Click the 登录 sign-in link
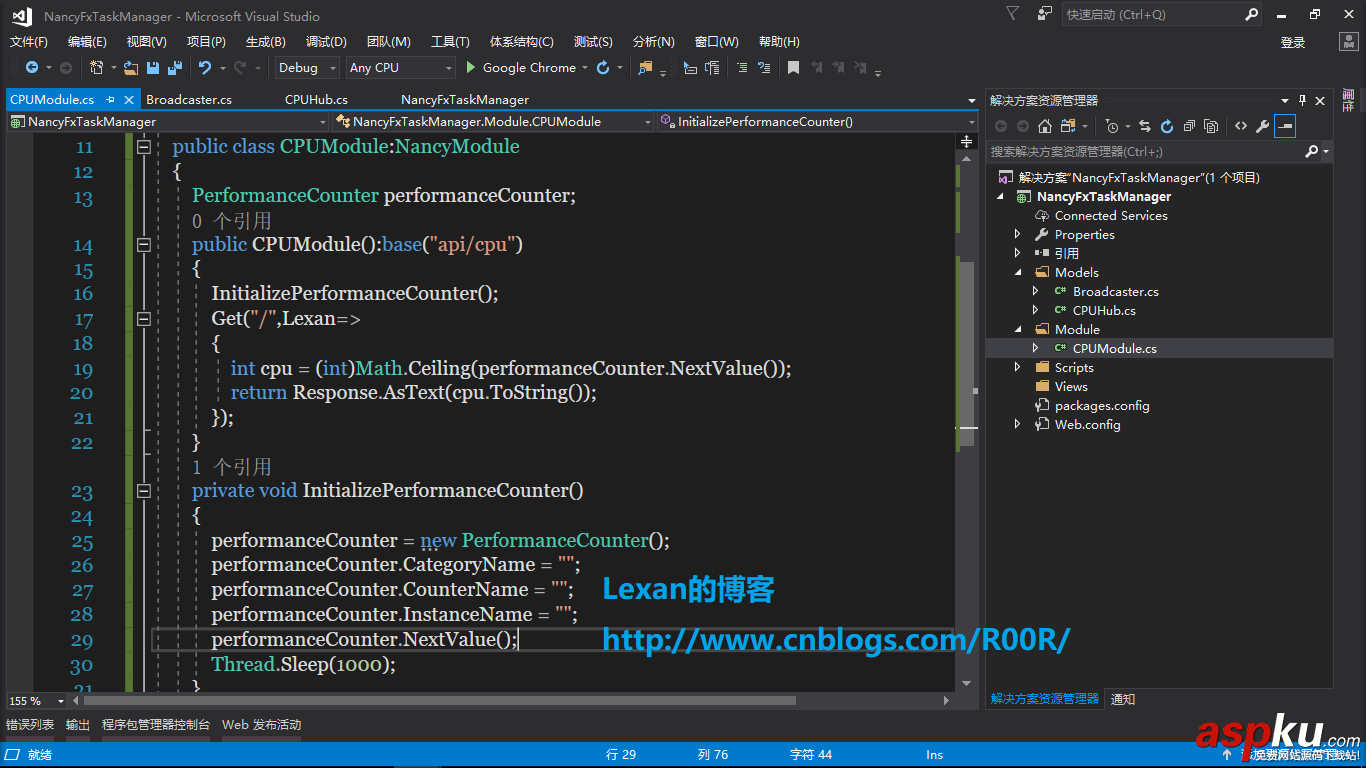 [1293, 42]
